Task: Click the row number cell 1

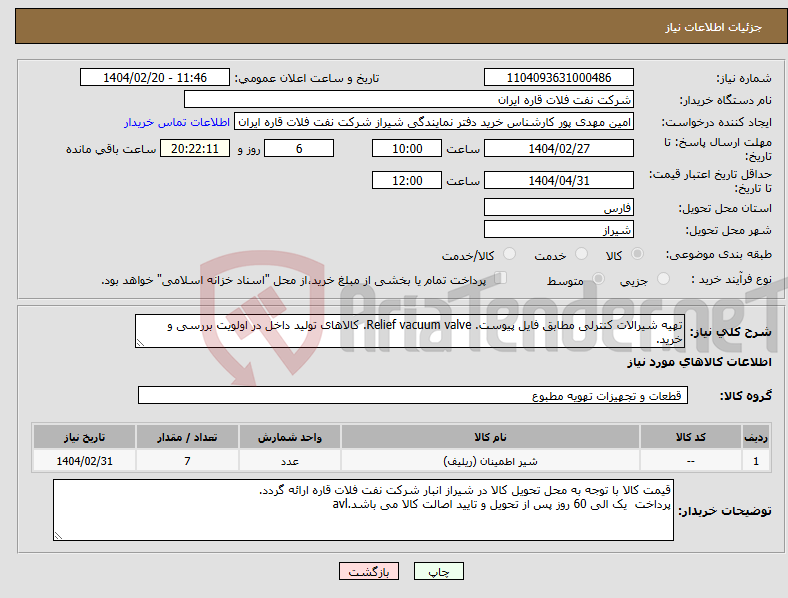Action: click(756, 461)
